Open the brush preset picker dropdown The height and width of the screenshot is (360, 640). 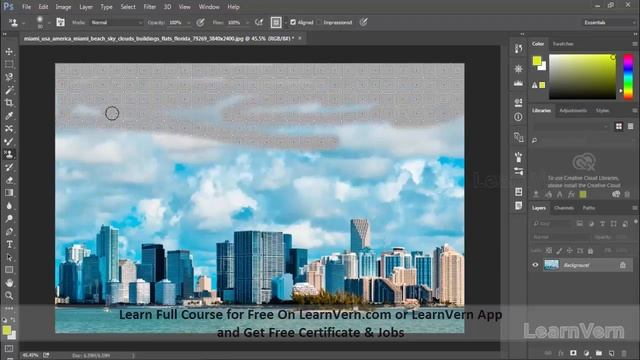coord(49,23)
